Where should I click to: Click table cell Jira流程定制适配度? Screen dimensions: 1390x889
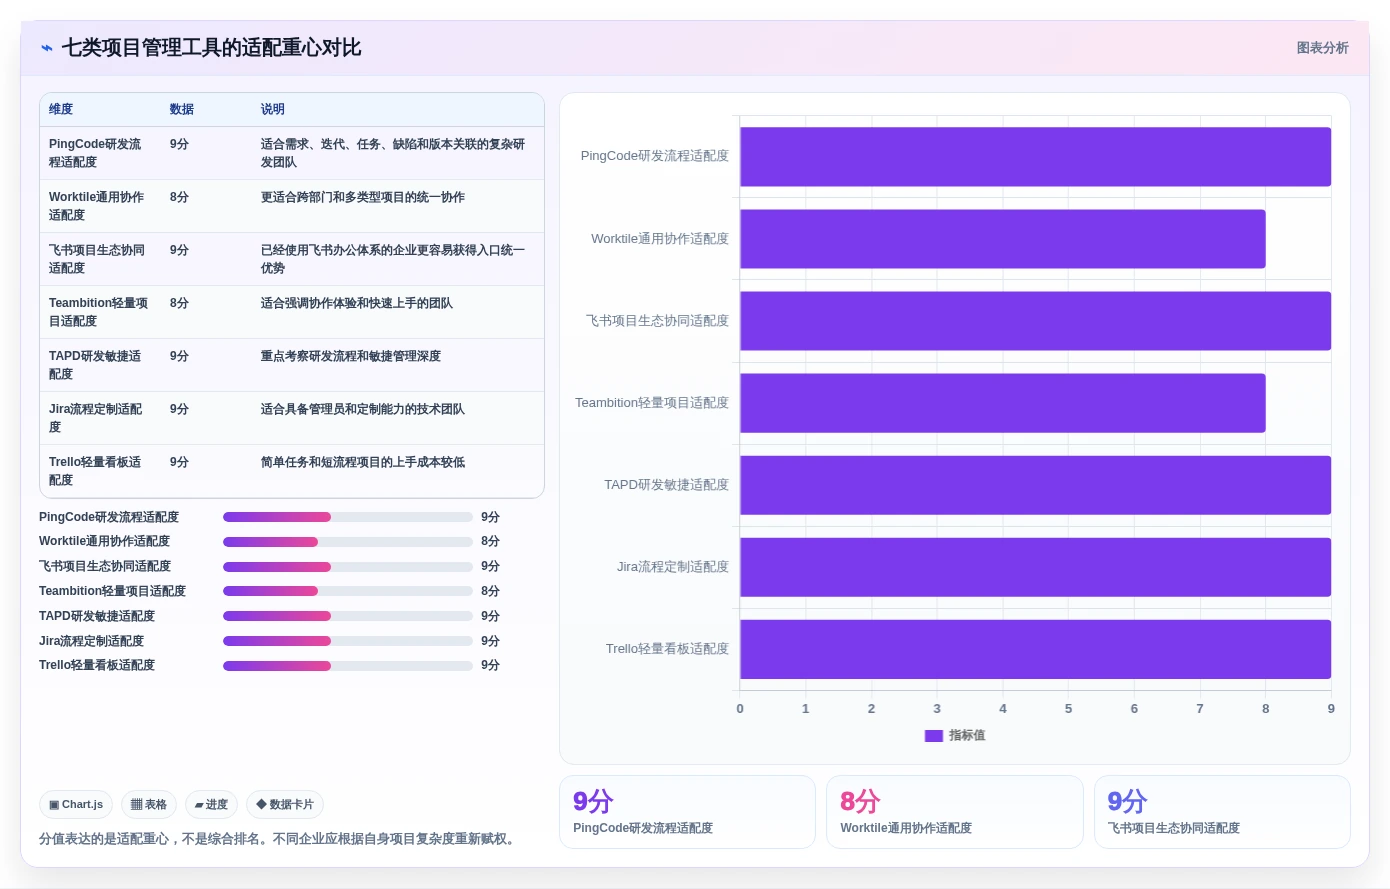click(98, 418)
